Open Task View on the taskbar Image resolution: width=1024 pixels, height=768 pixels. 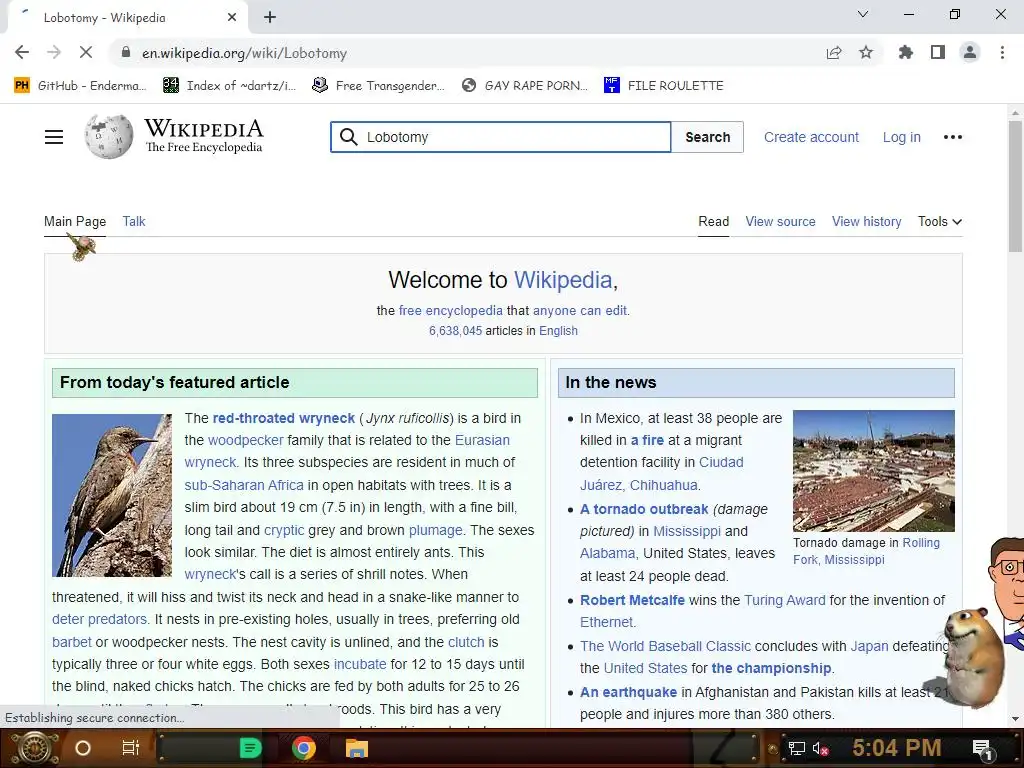[x=131, y=748]
